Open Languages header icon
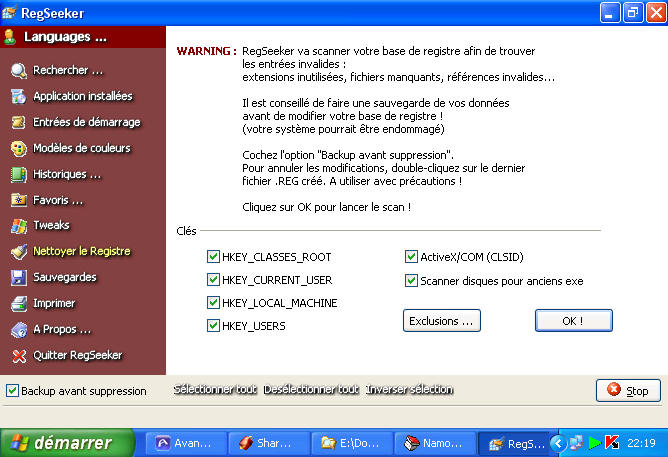Viewport: 668px width, 457px height. pyautogui.click(x=10, y=37)
